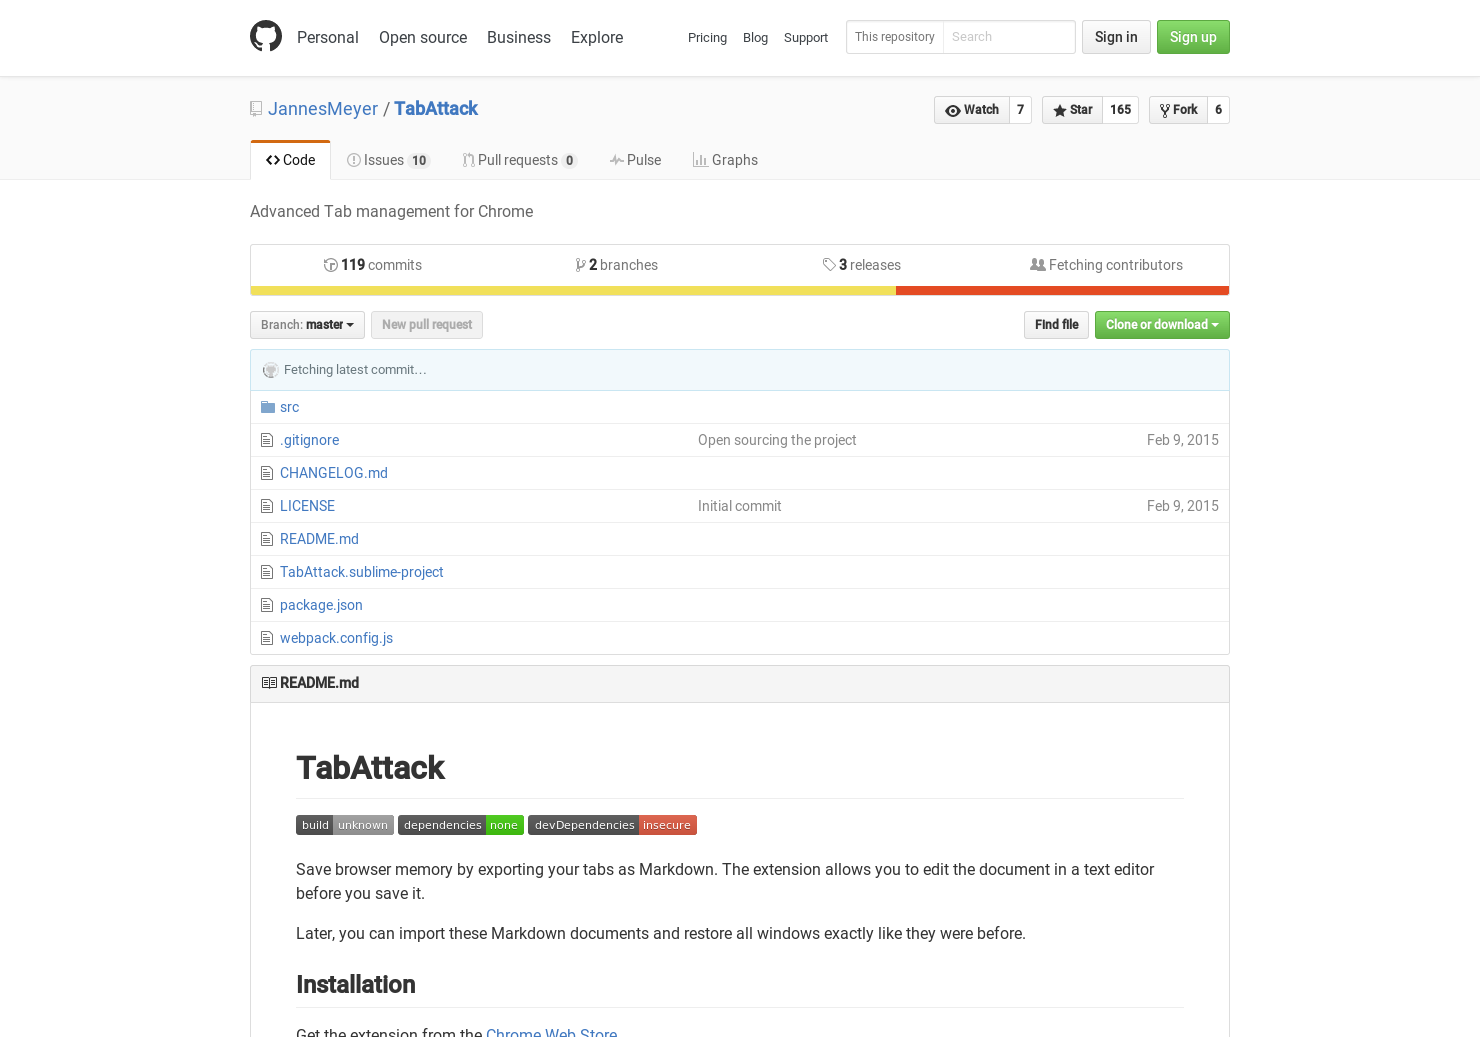
Task: Click the releases tag icon
Action: pyautogui.click(x=829, y=264)
